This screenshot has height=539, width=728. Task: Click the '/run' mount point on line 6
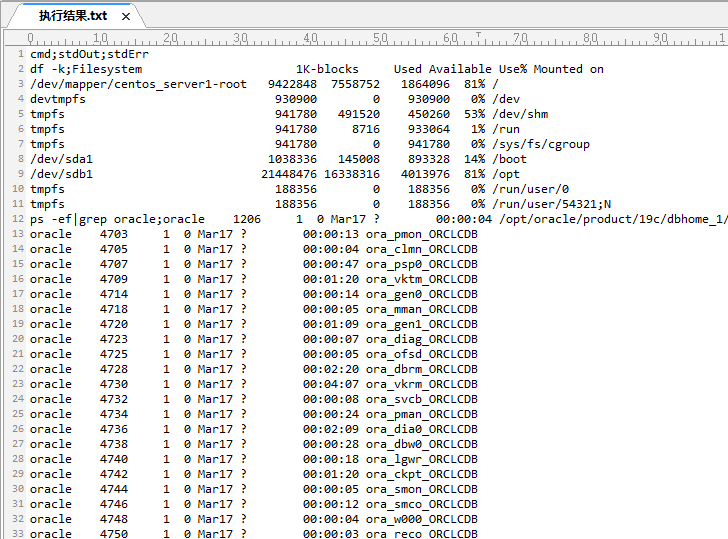[506, 129]
